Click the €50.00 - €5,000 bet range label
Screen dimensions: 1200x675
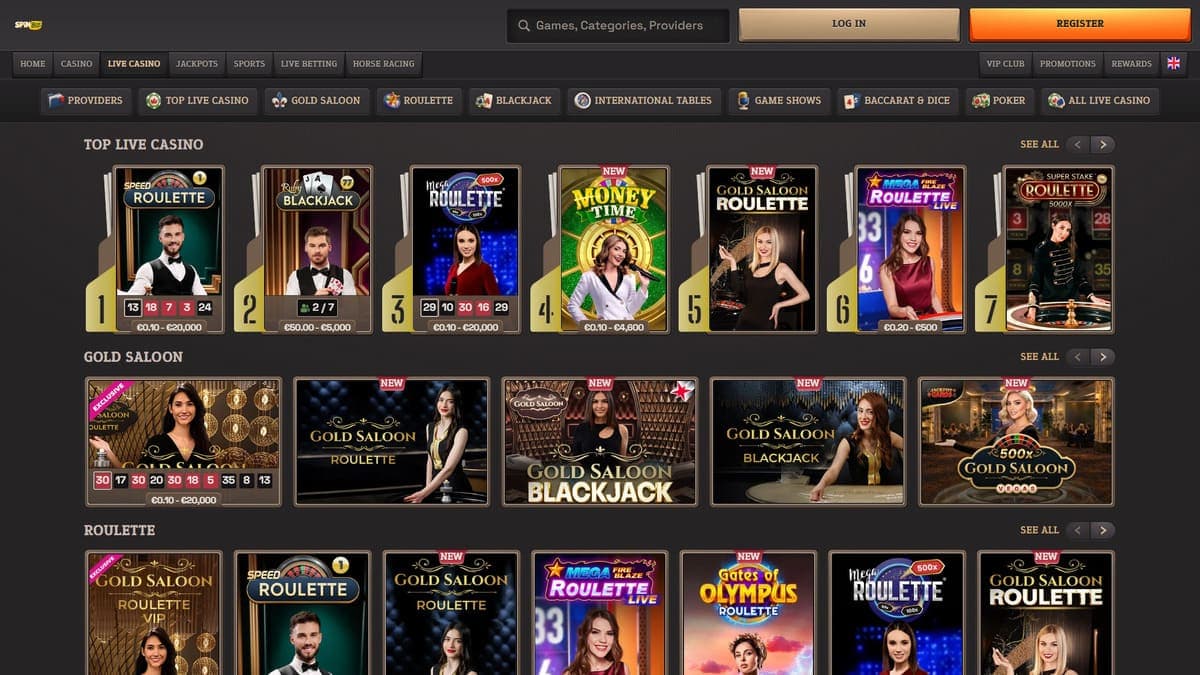317,327
